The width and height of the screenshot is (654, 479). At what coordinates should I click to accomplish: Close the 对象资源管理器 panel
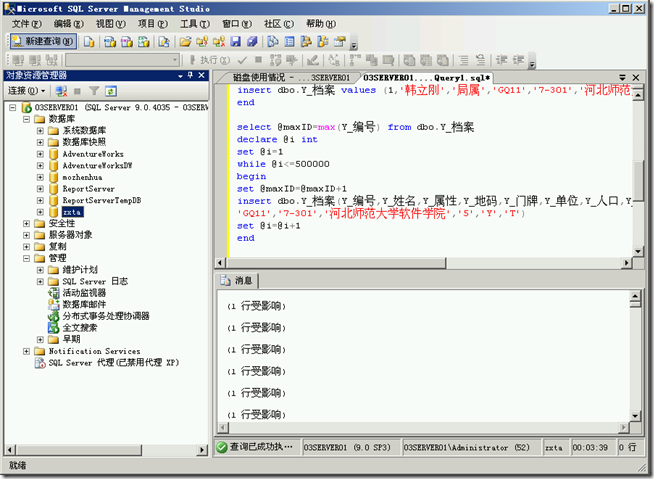click(201, 75)
